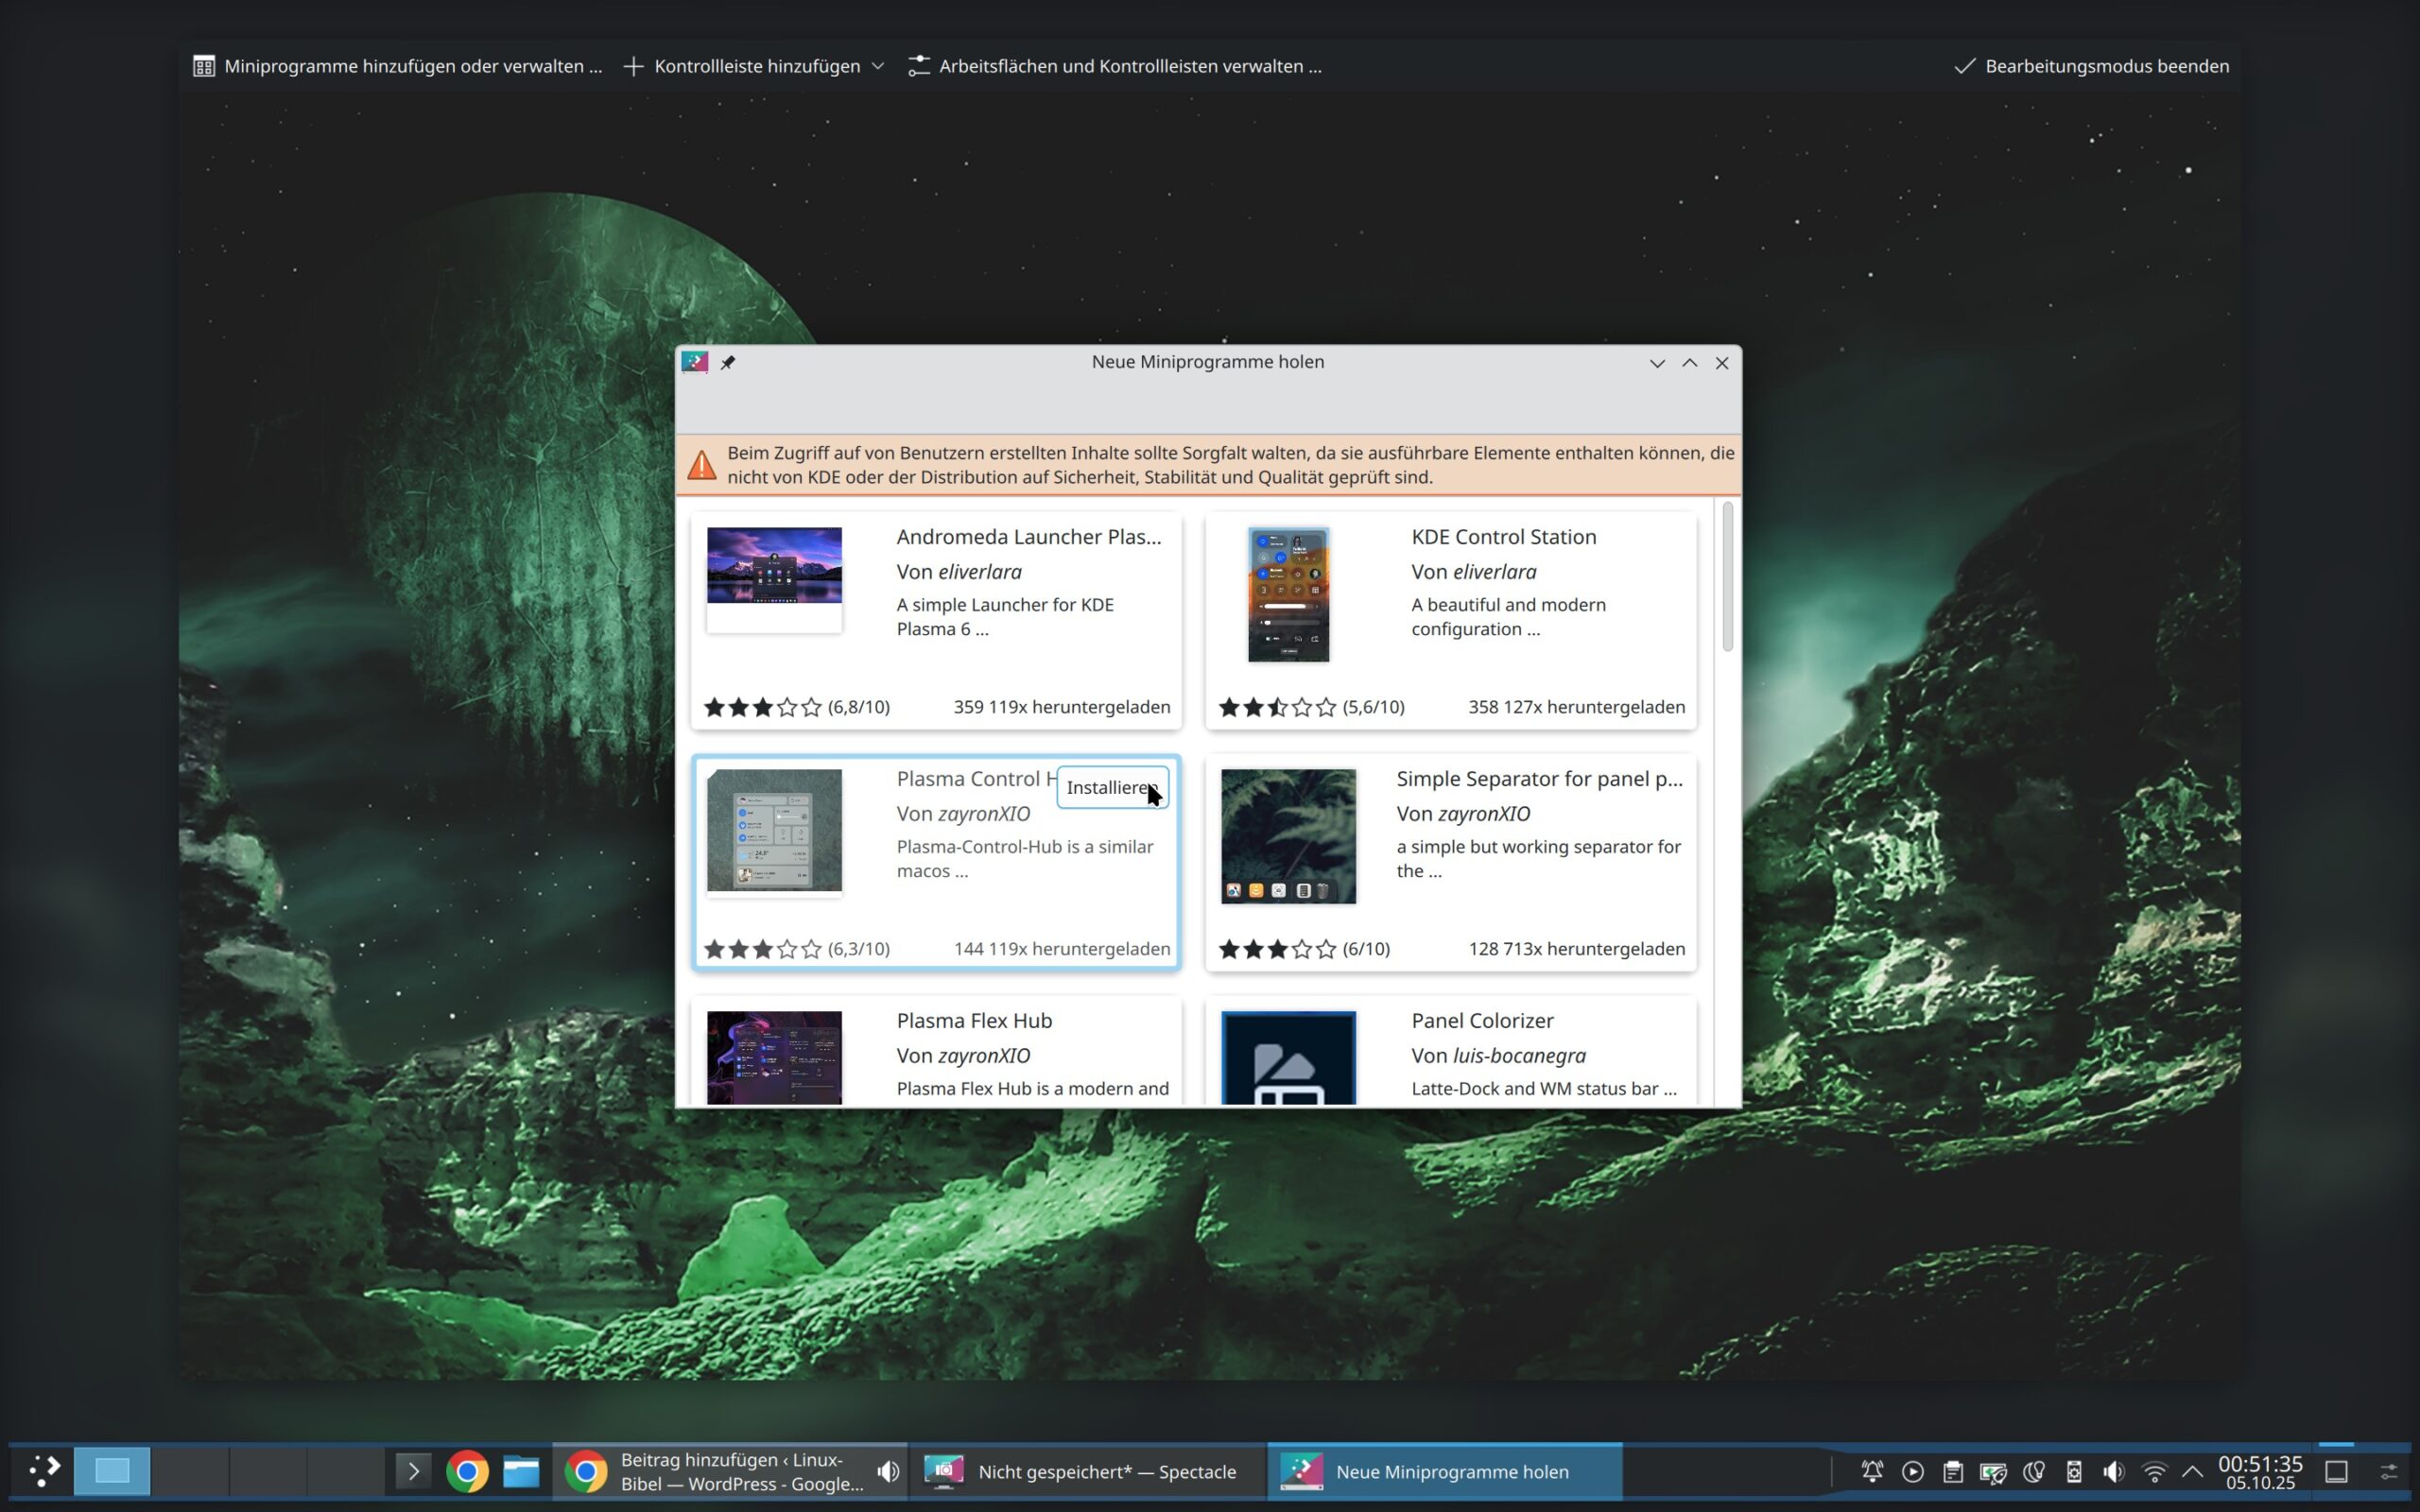
Task: Toggle the window pin icon in titlebar
Action: click(x=728, y=363)
